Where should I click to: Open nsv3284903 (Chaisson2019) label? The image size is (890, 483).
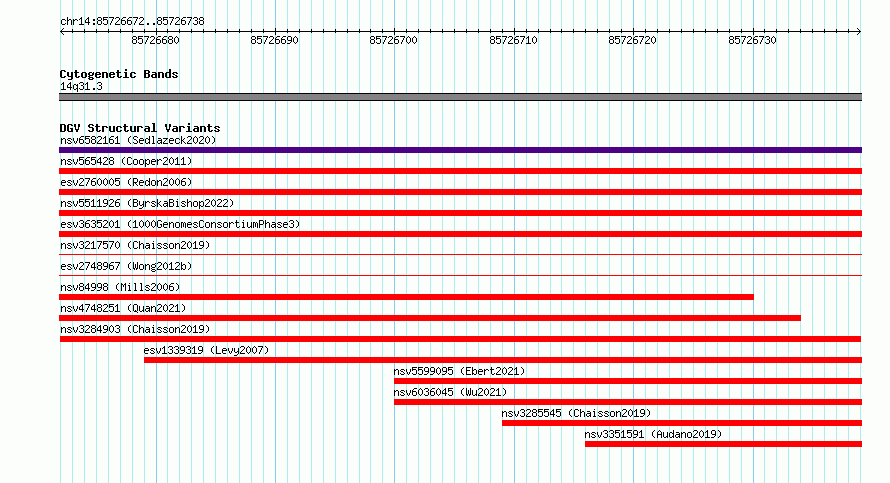click(x=135, y=329)
